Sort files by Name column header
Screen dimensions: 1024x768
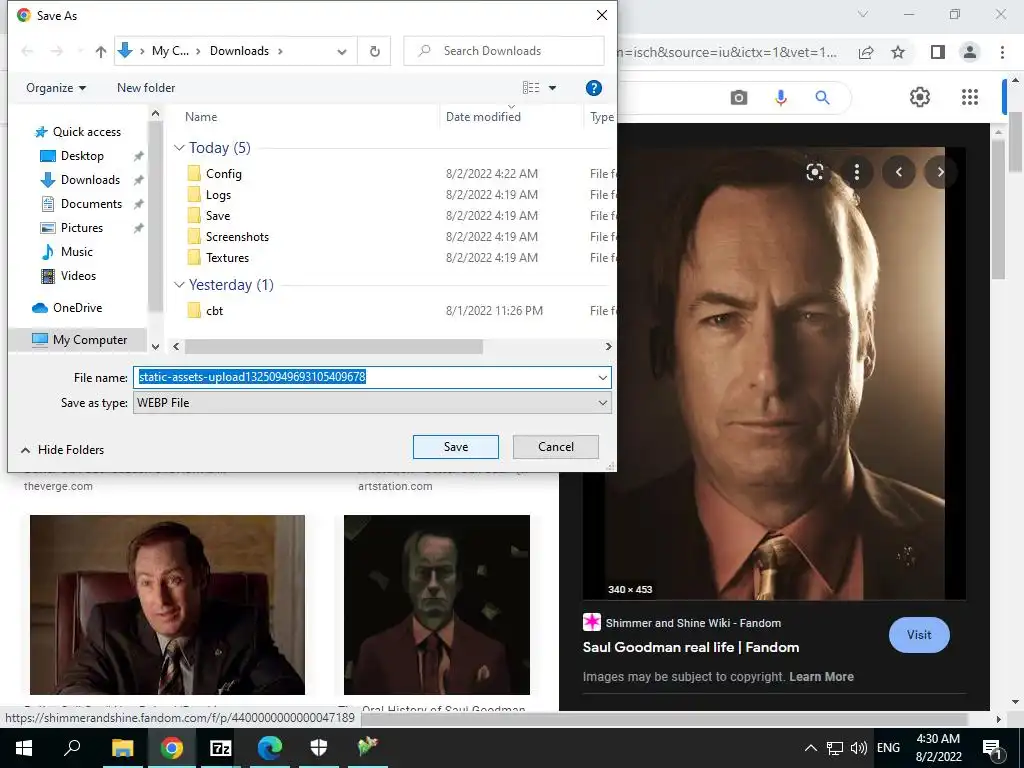coord(200,117)
